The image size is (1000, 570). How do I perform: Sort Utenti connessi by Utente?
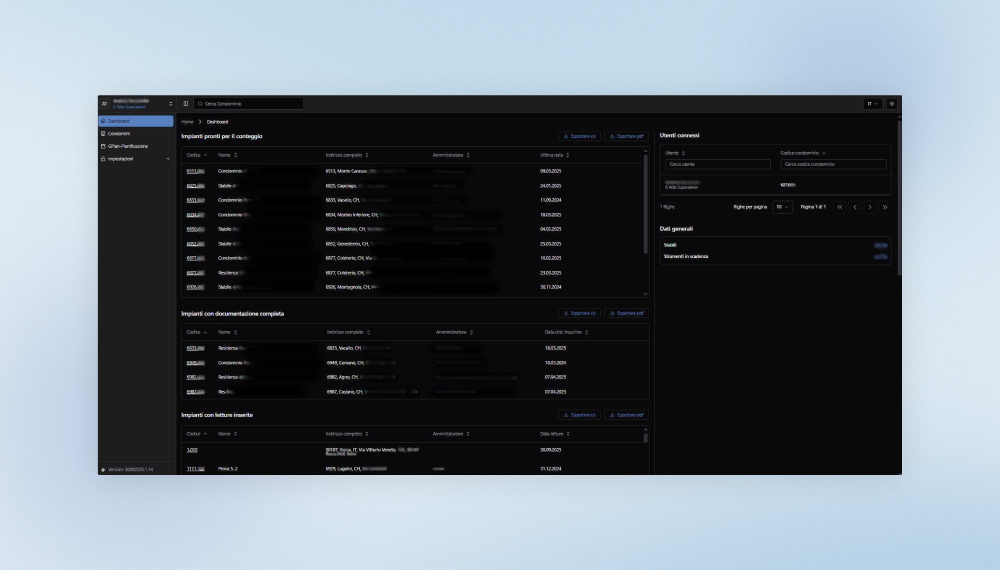point(675,153)
